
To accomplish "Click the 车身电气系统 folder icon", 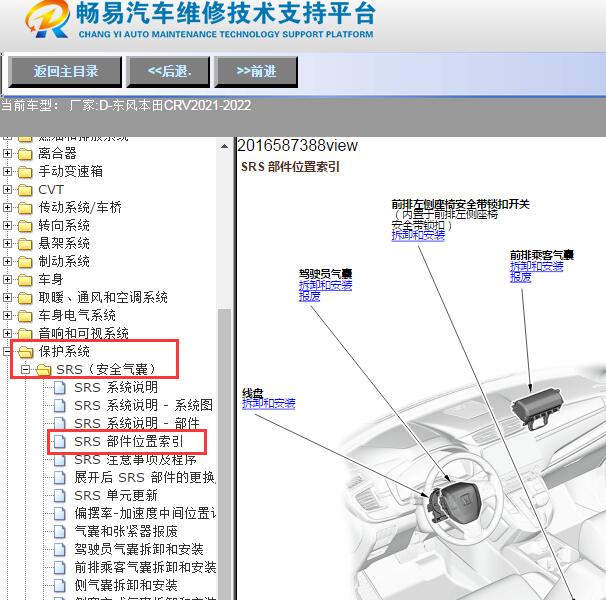I will tap(25, 316).
